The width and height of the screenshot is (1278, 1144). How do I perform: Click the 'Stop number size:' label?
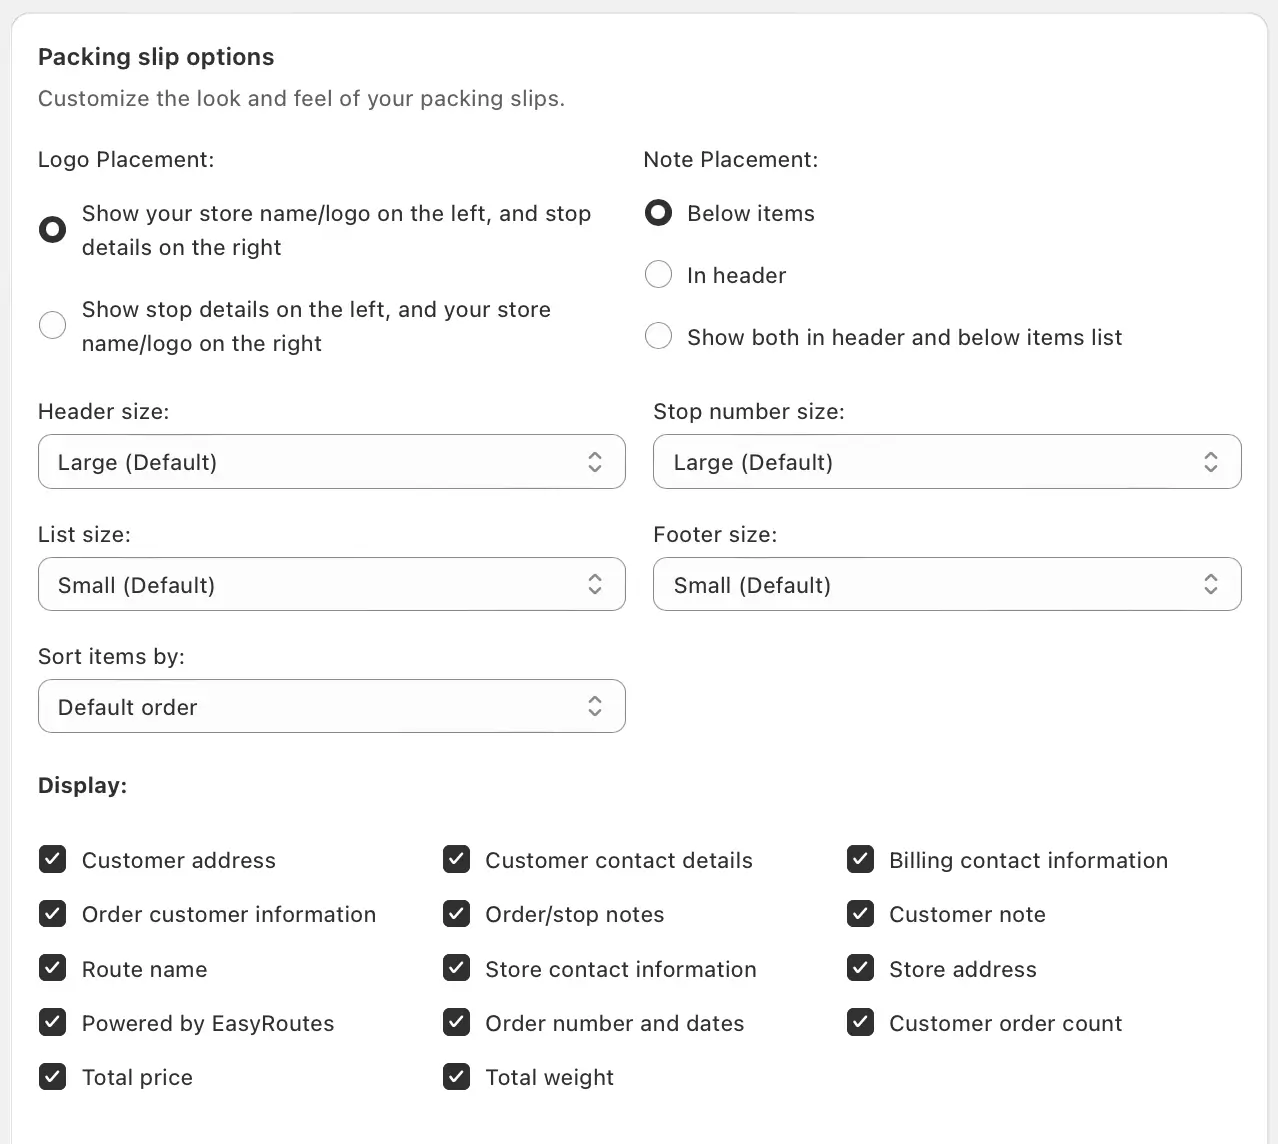[749, 411]
